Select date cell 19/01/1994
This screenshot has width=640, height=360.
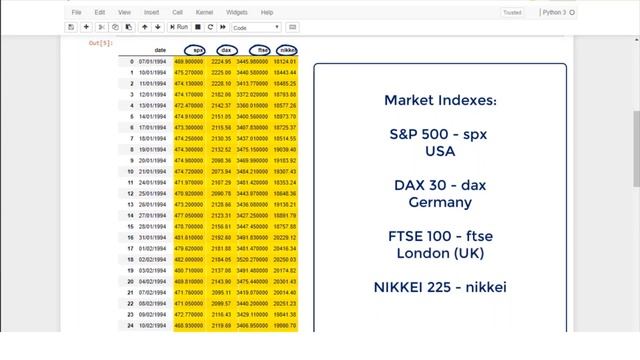coord(152,150)
